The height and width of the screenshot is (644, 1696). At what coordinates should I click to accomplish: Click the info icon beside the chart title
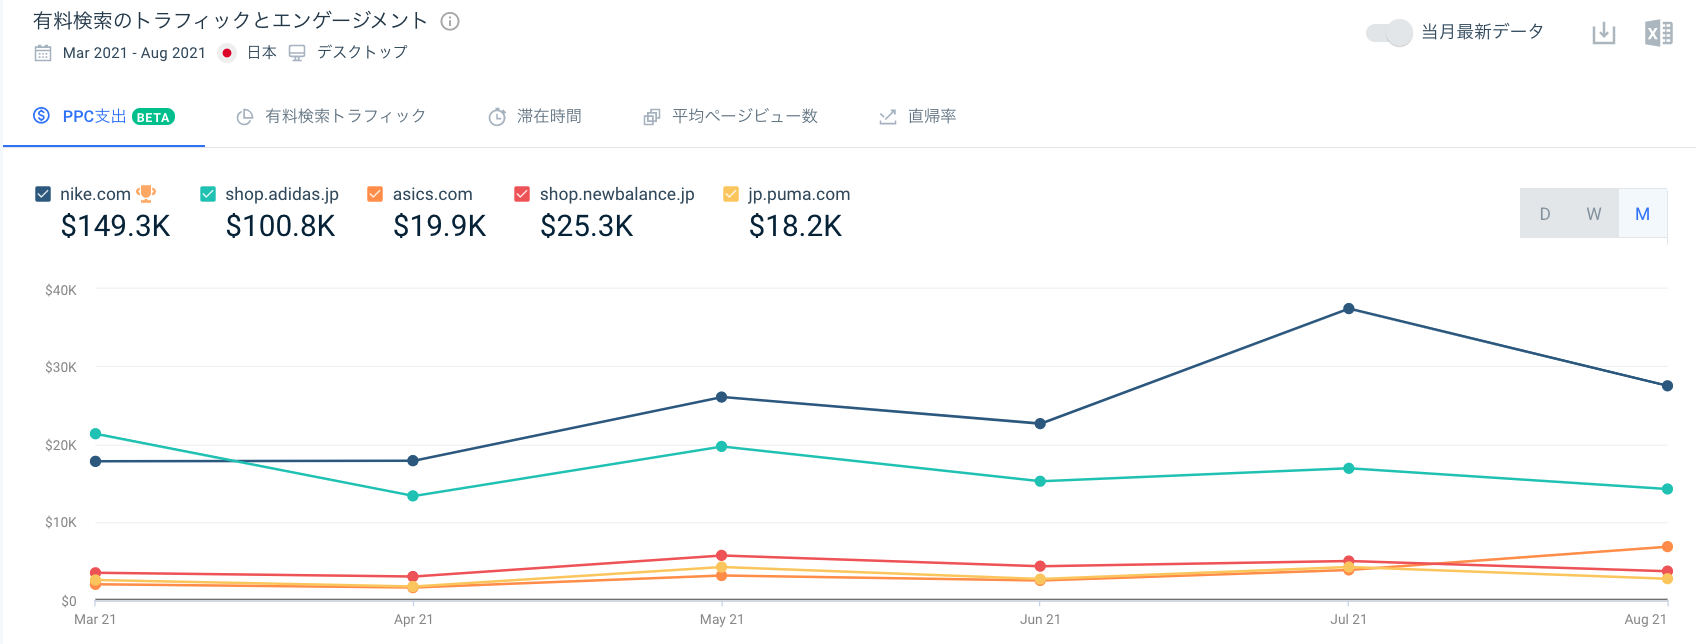coord(450,21)
